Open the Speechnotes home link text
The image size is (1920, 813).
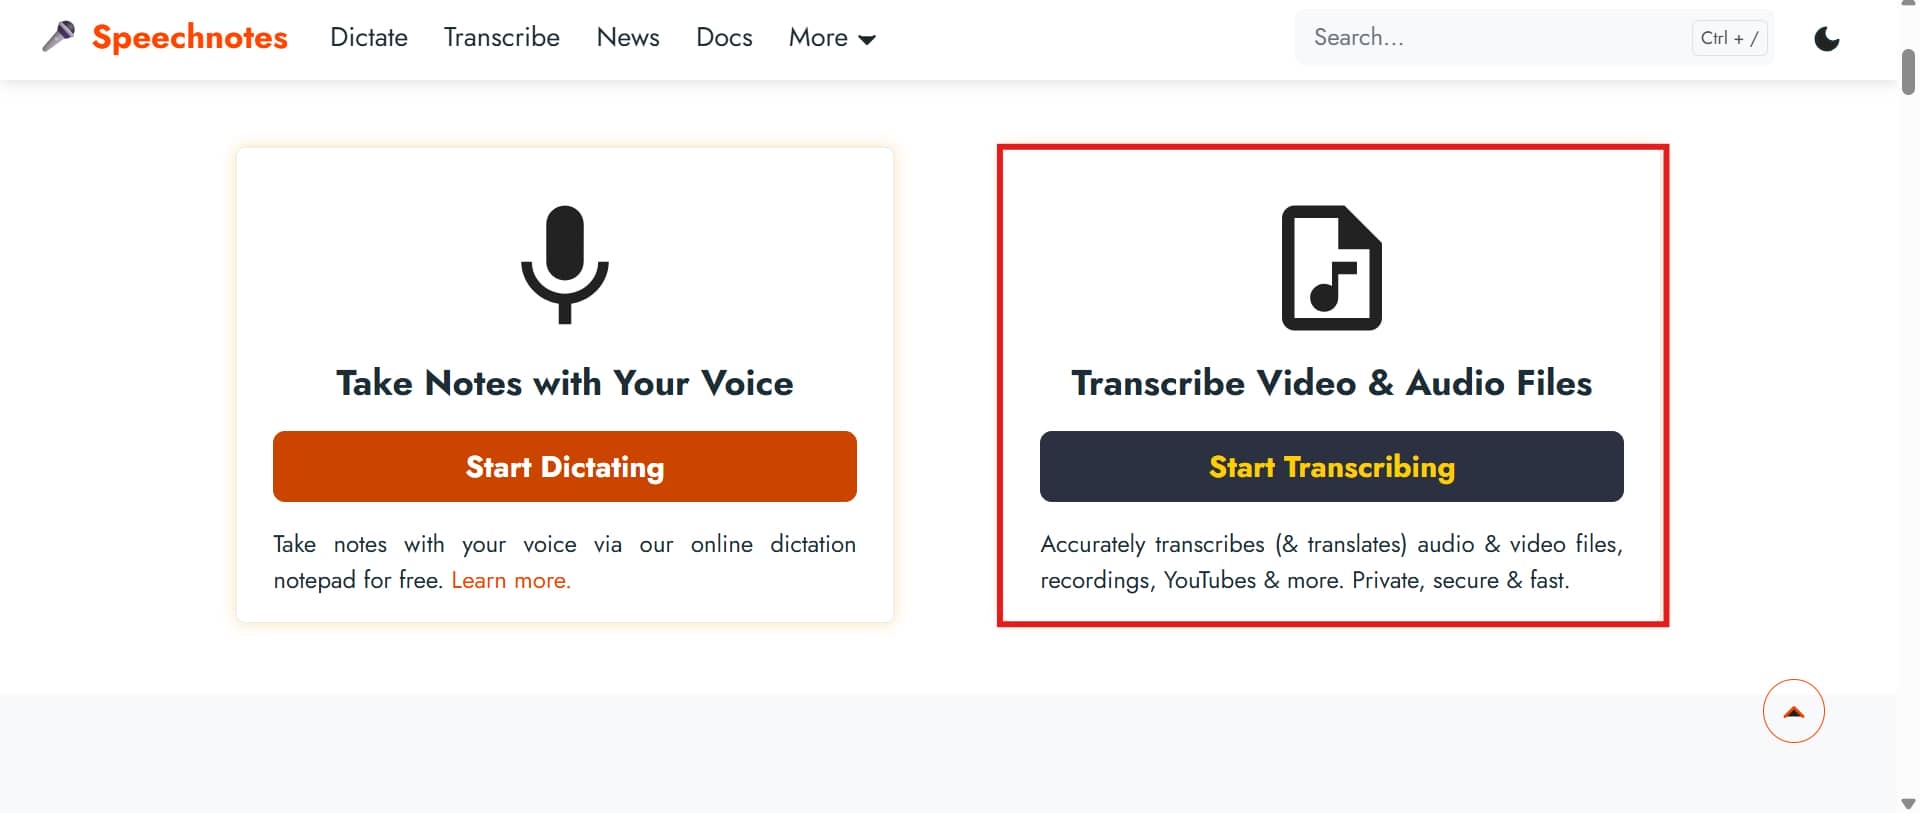(x=190, y=37)
